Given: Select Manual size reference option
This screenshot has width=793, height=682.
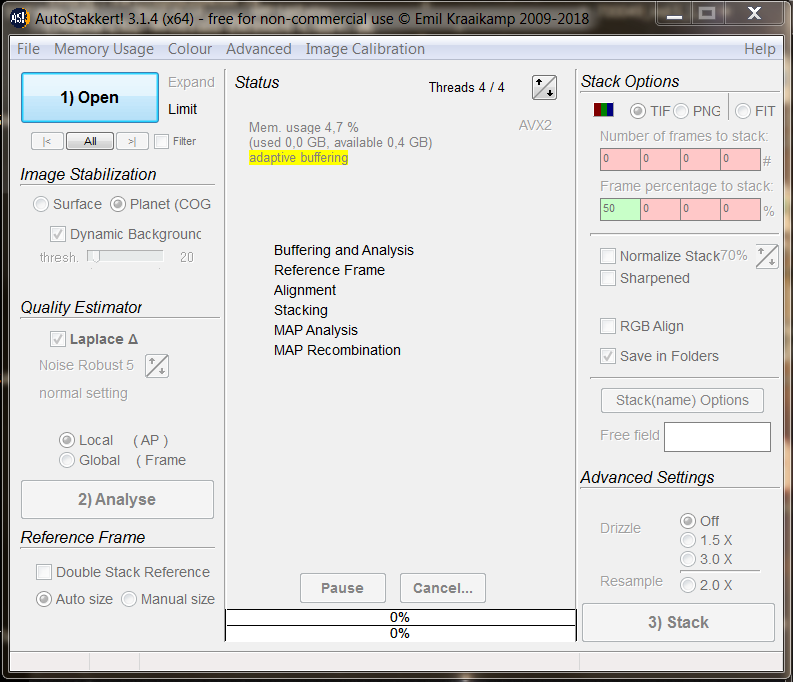Looking at the screenshot, I should click(129, 599).
